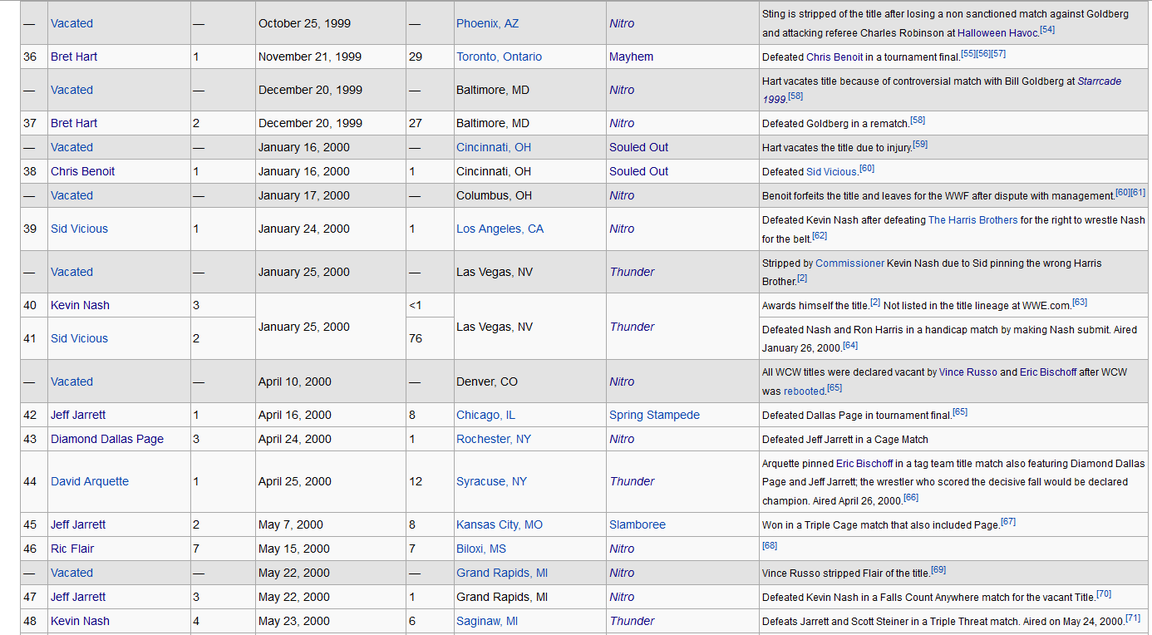The height and width of the screenshot is (635, 1152).
Task: Open the Vacated link dated October 25, 1999
Action: pos(71,24)
